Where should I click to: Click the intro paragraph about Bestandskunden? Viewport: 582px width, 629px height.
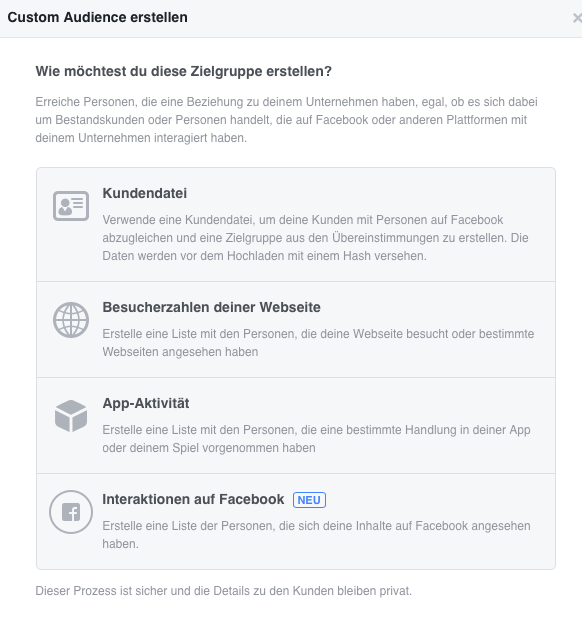tap(286, 120)
